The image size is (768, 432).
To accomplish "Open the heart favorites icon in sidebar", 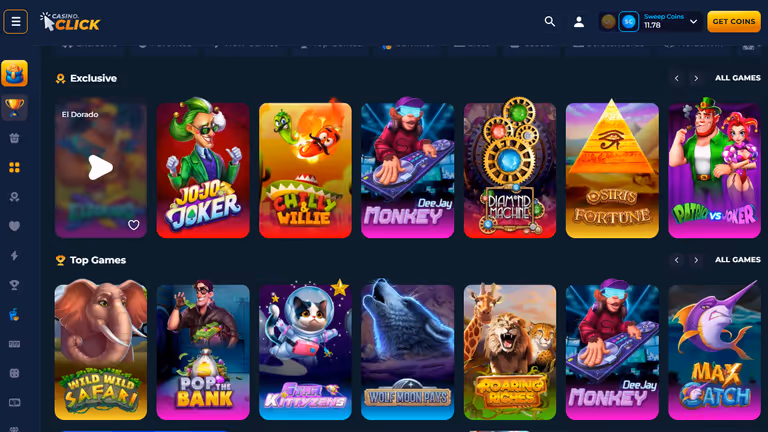I will (x=14, y=226).
